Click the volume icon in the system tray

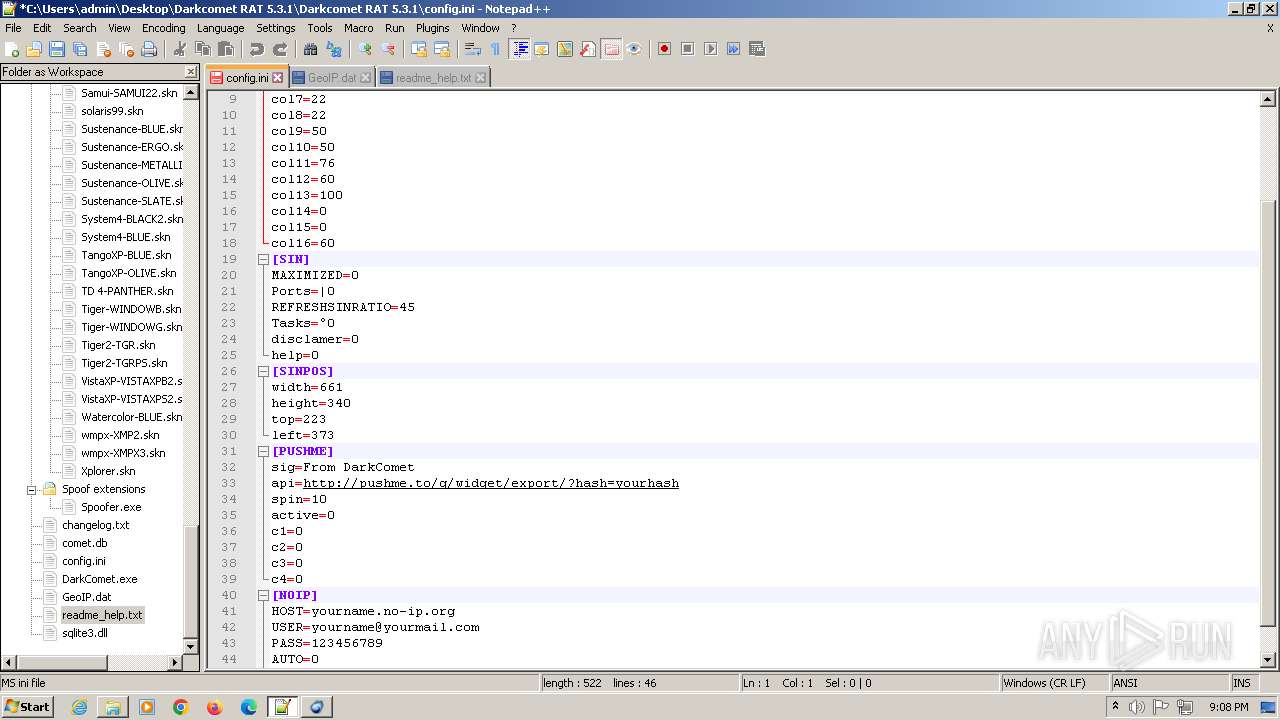1137,707
